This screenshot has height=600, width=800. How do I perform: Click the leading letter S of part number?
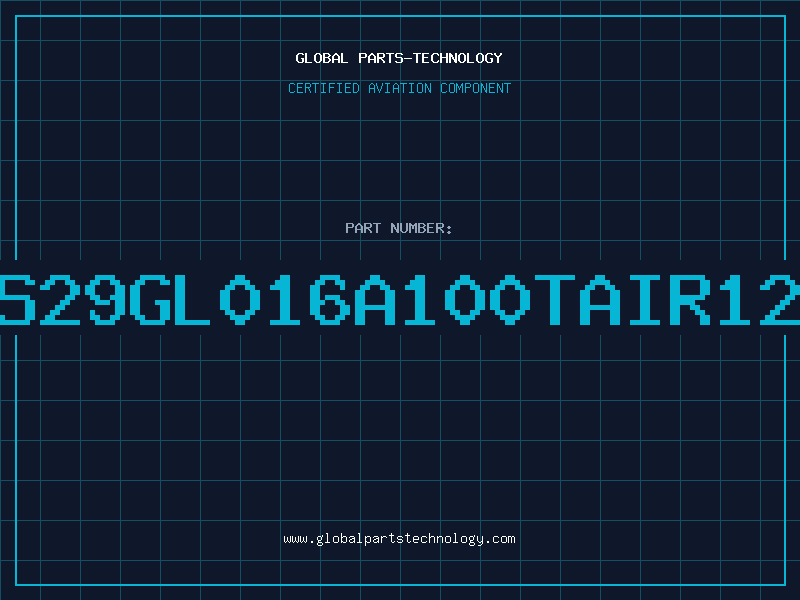tap(16, 299)
